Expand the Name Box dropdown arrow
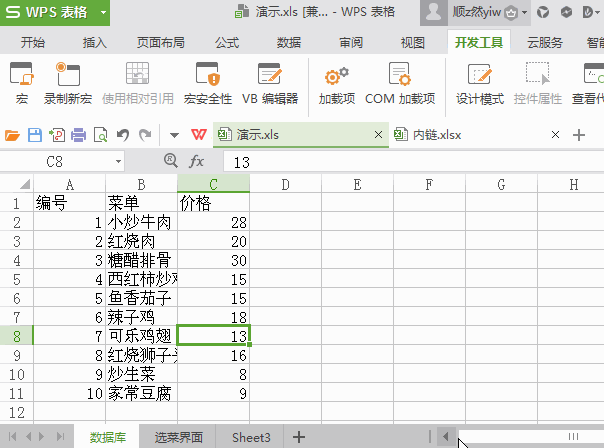 click(x=118, y=161)
